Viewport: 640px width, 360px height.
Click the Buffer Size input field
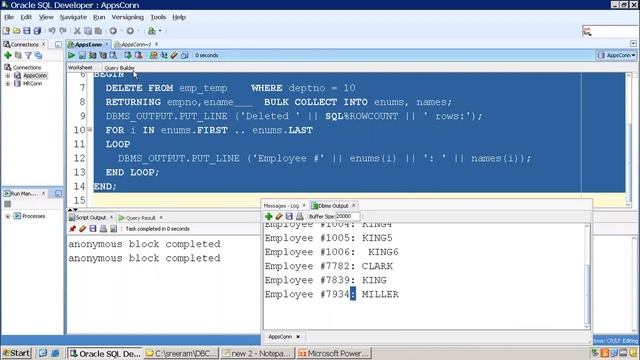347,216
